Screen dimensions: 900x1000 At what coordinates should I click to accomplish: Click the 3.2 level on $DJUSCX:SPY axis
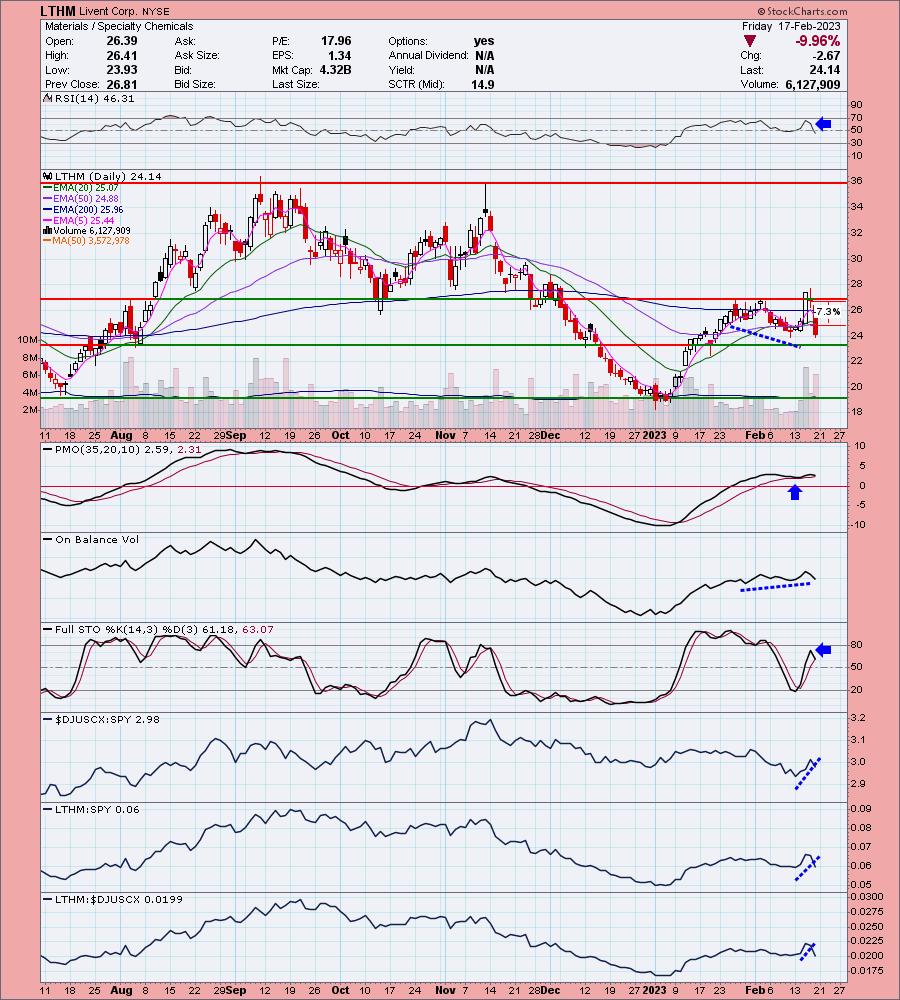858,718
